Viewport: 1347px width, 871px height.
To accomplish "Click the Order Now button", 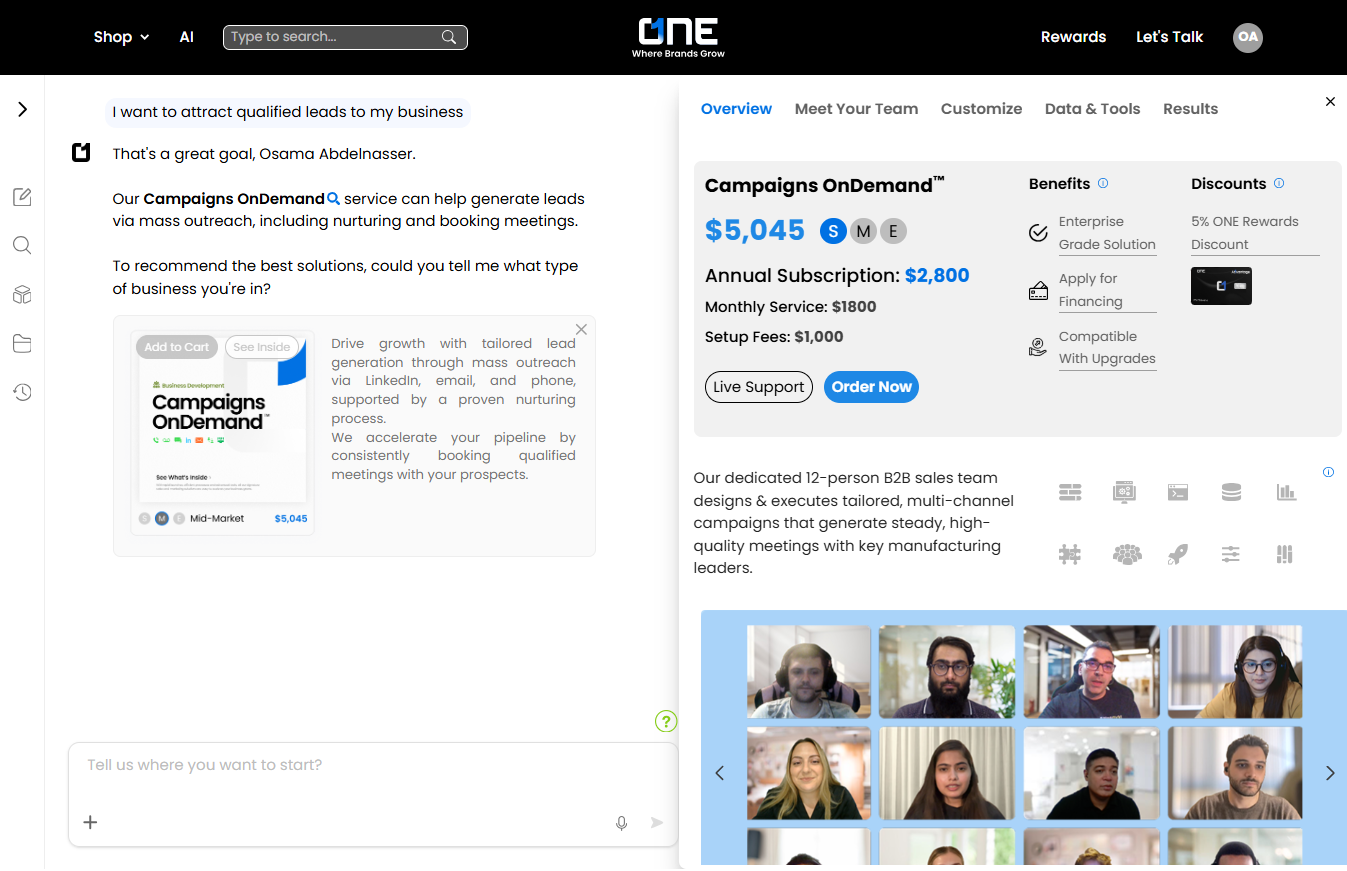I will [871, 387].
